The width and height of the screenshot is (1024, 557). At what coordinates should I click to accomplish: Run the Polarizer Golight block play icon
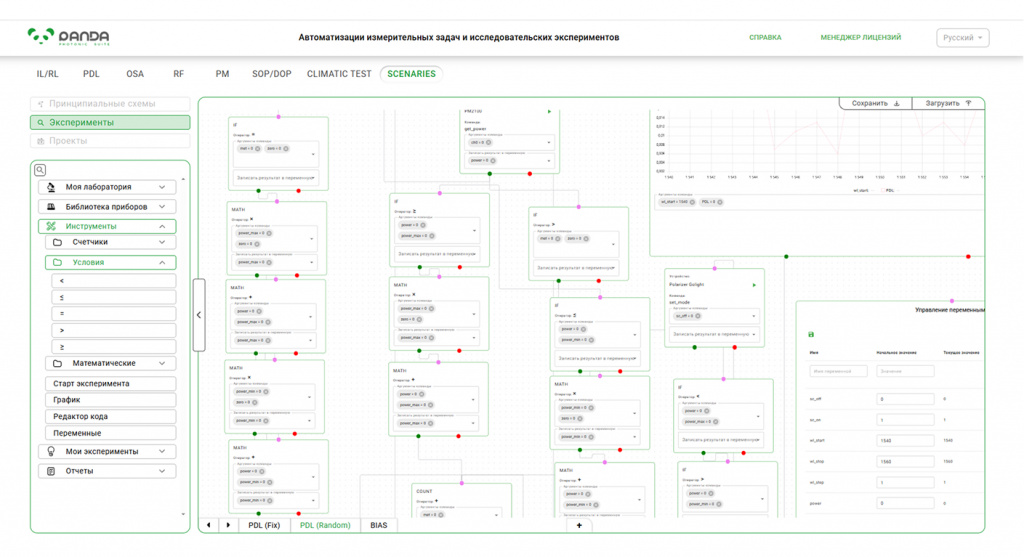click(754, 285)
